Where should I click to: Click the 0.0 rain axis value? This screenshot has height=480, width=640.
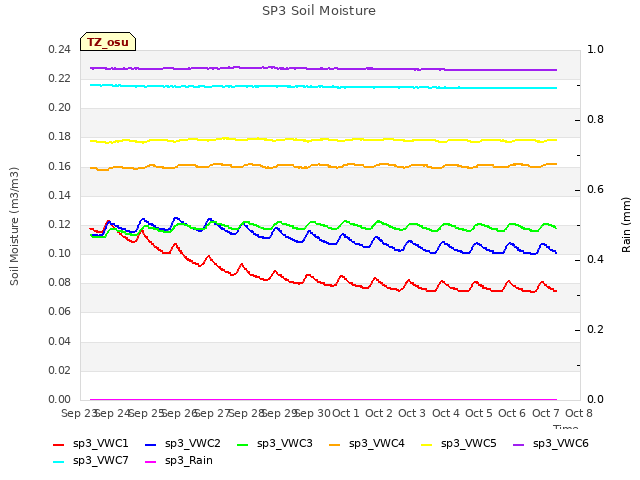pos(595,400)
